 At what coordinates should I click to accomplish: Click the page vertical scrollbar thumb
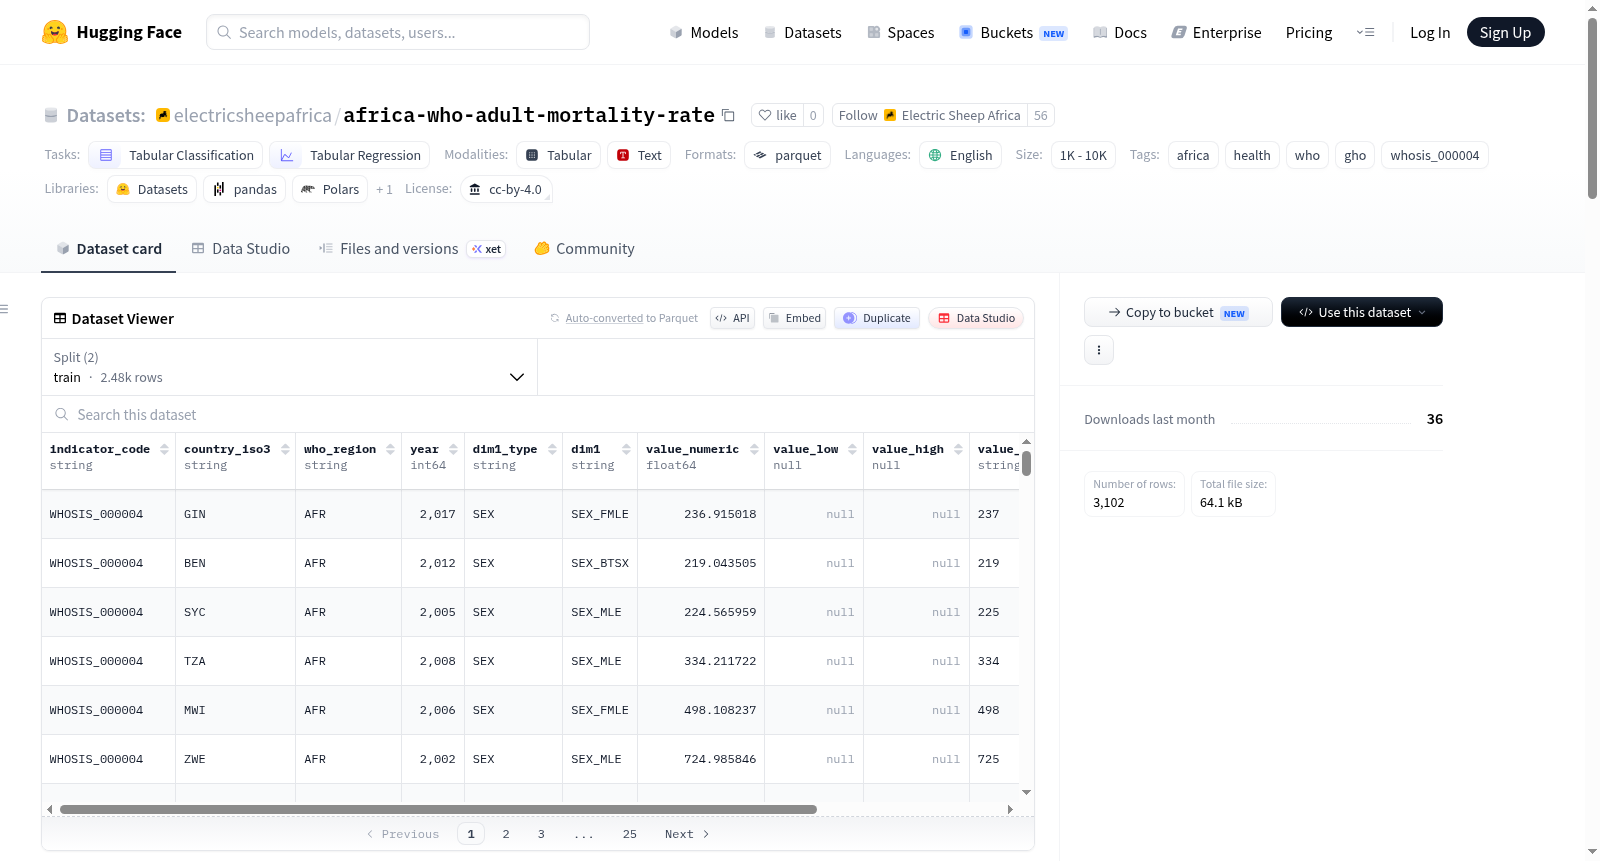click(x=1592, y=108)
